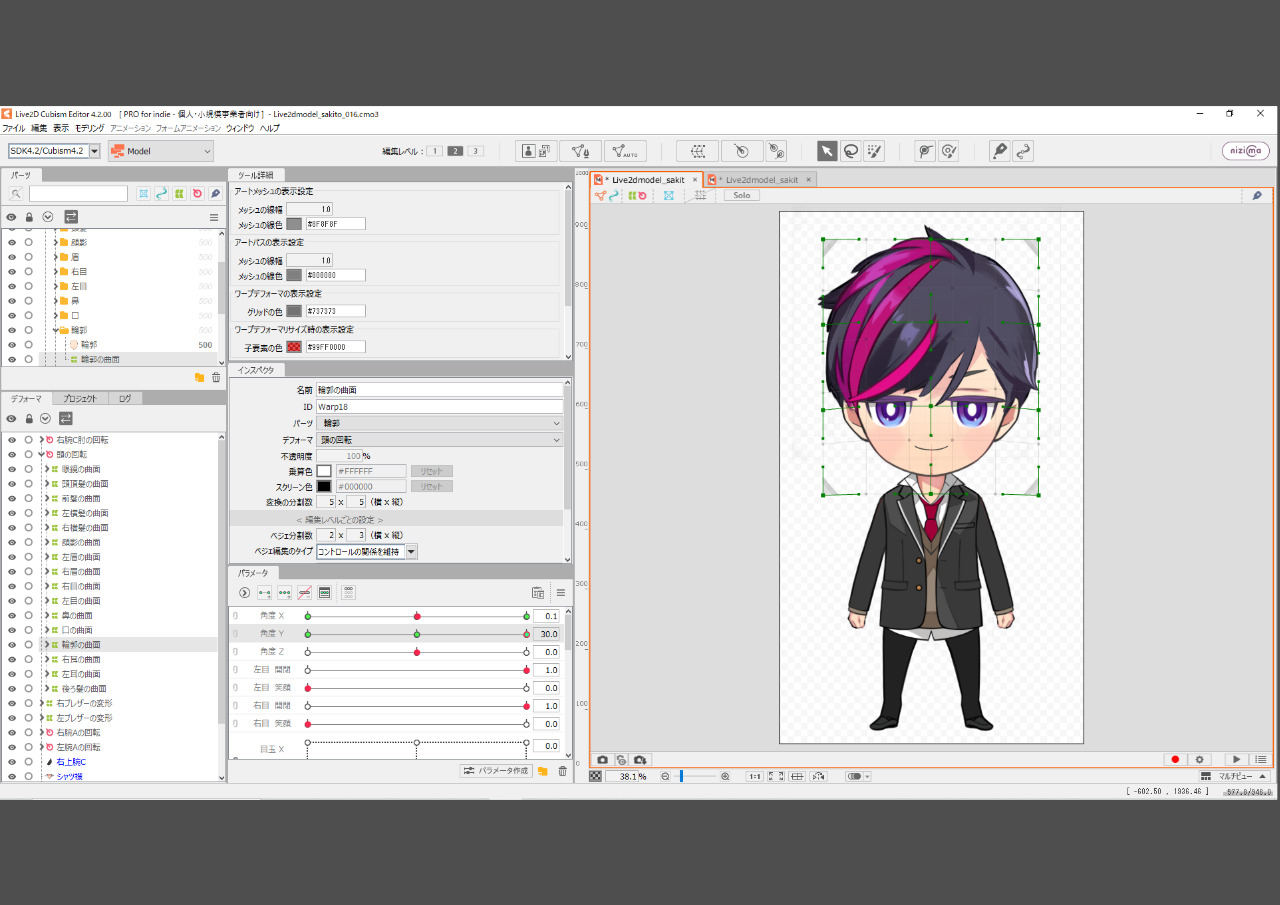Click add two keys icon in parameter panel
The height and width of the screenshot is (905, 1280).
point(265,592)
